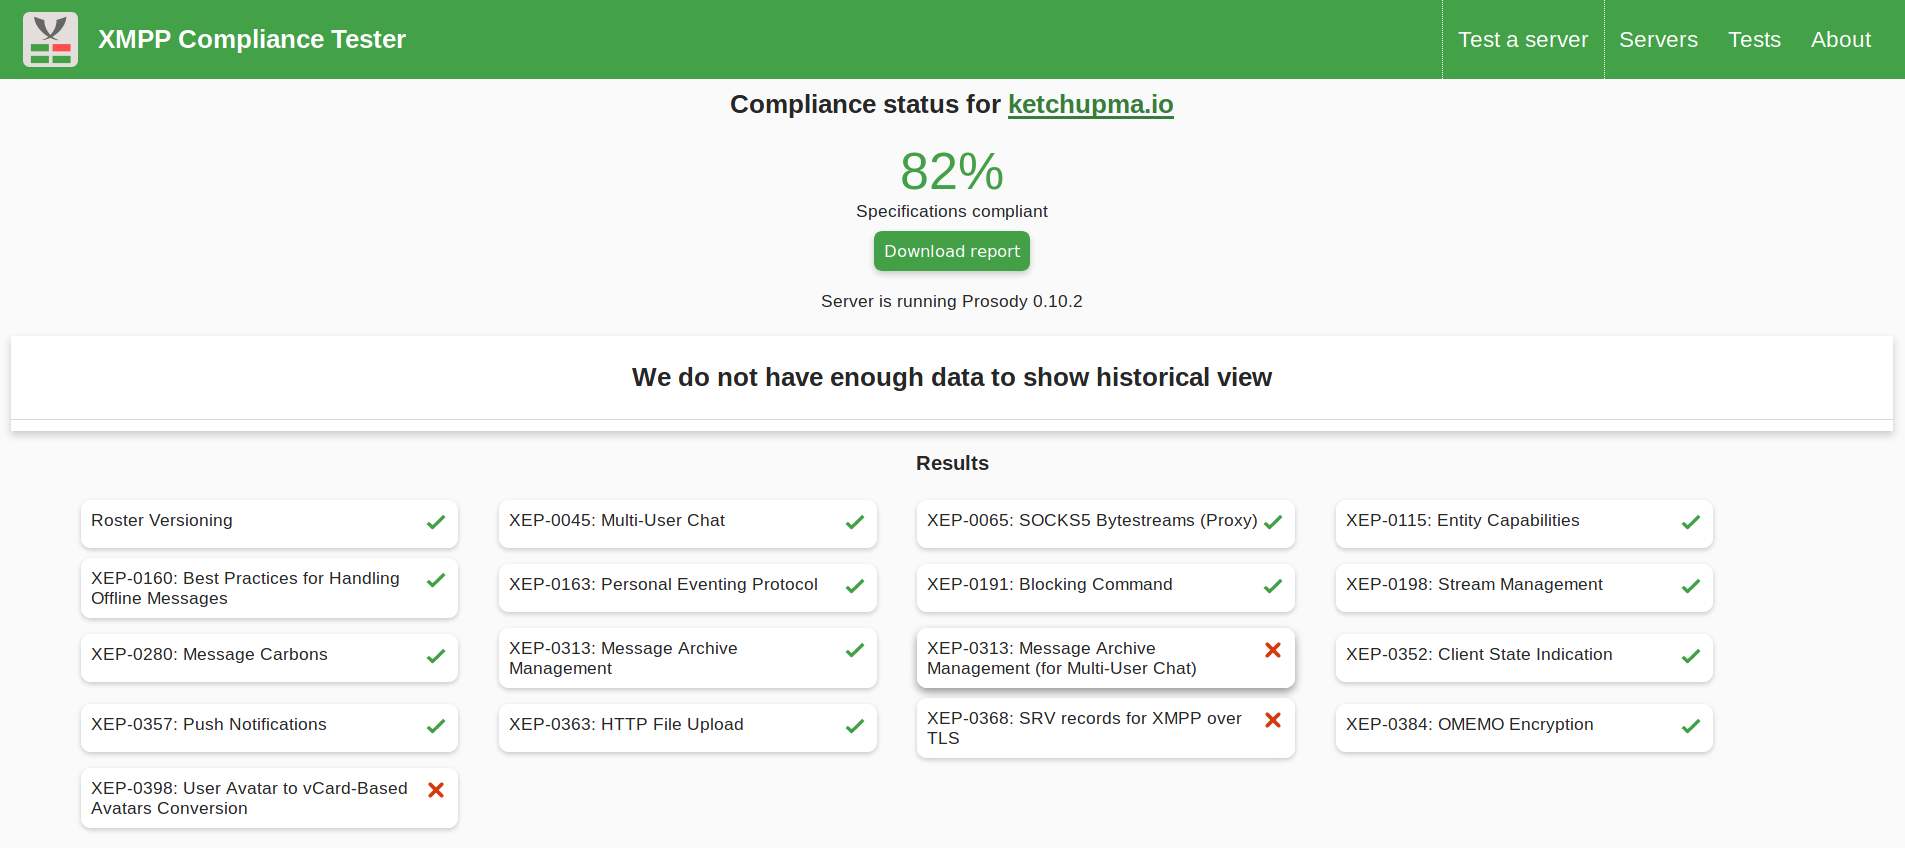Viewport: 1905px width, 848px height.
Task: Click the XMPP Compliance Tester logo icon
Action: 50,39
